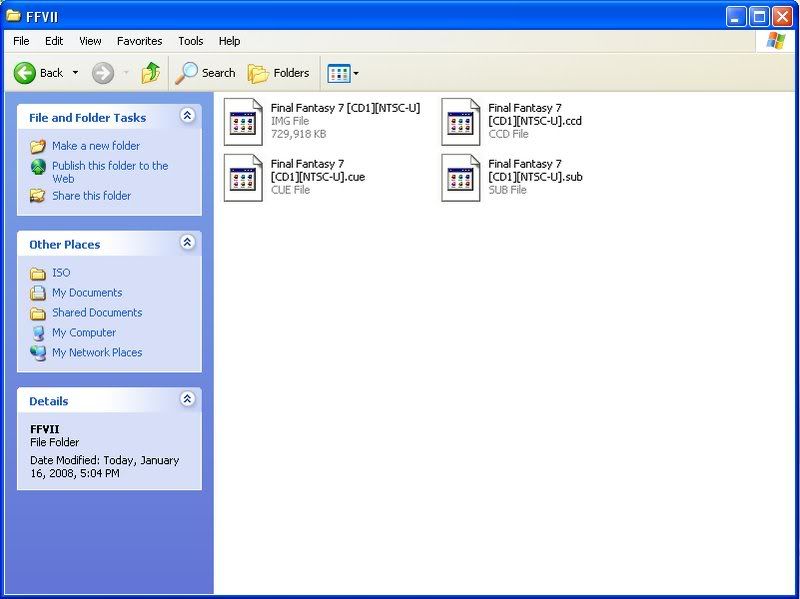Open the Back history dropdown arrow
The image size is (800, 599).
click(x=76, y=73)
